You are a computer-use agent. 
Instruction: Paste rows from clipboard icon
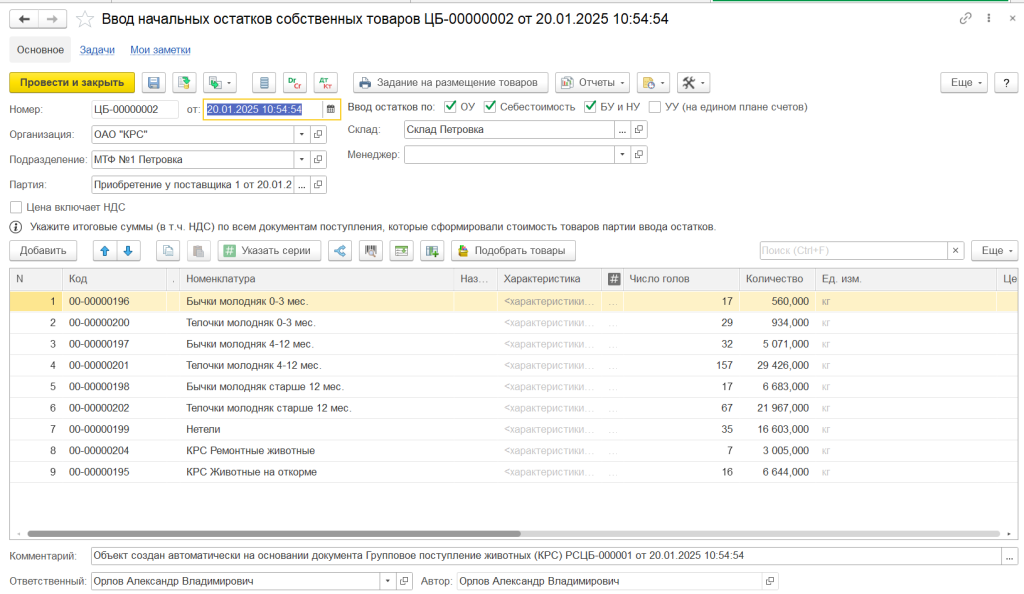click(x=199, y=251)
